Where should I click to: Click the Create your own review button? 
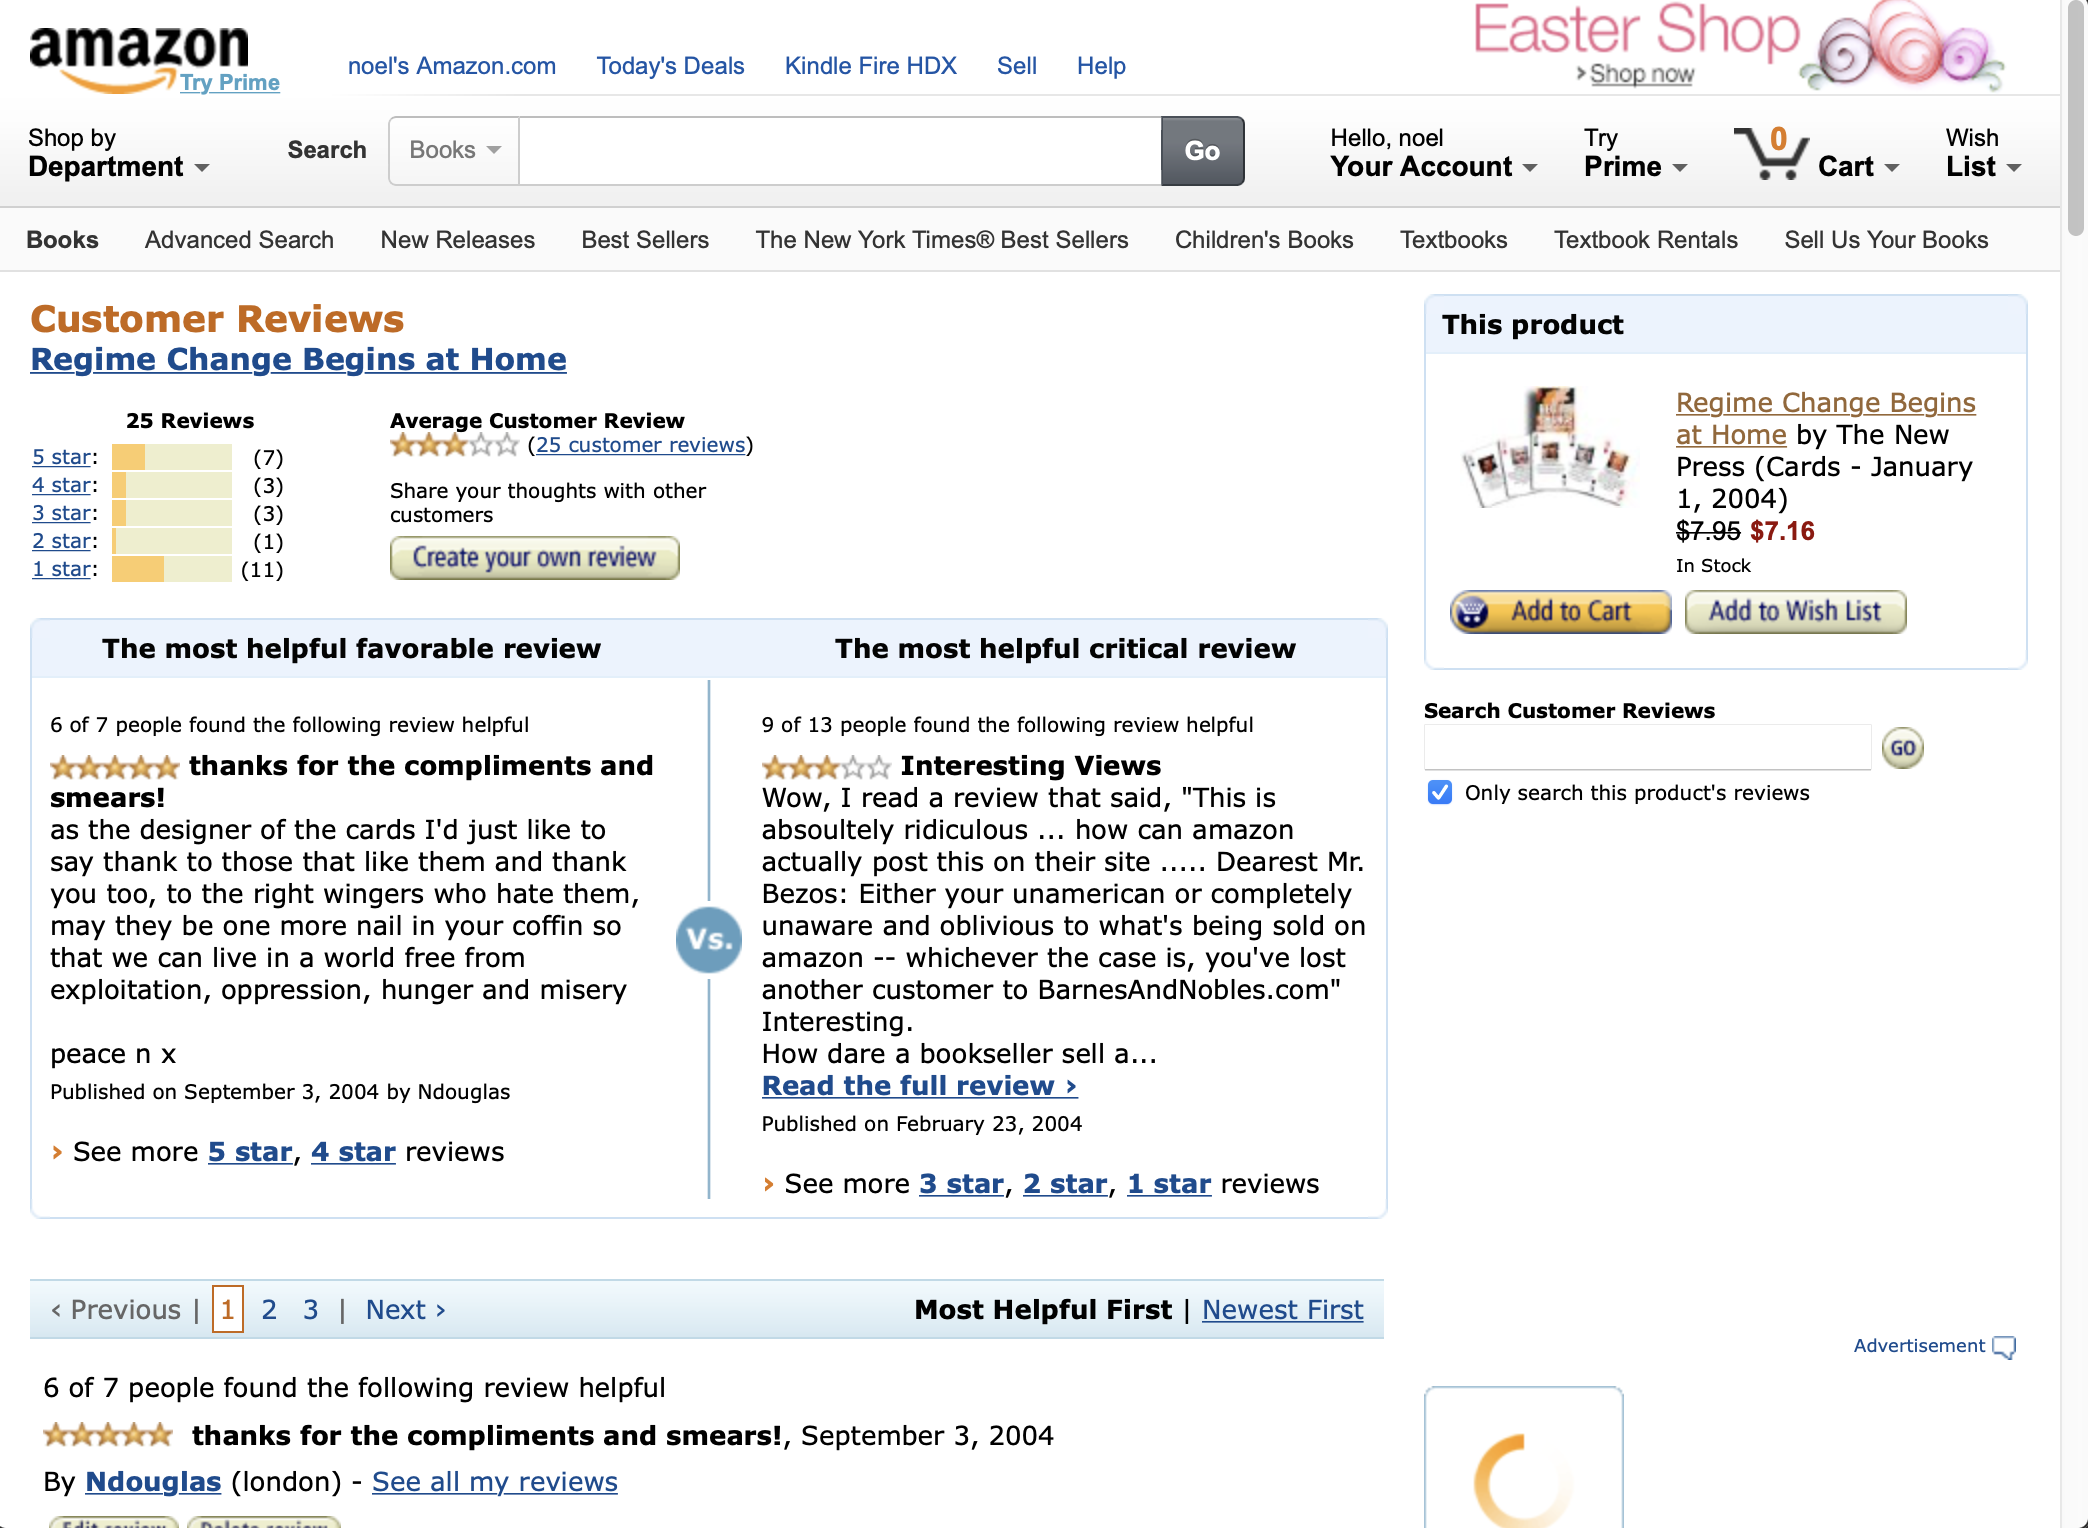point(534,557)
